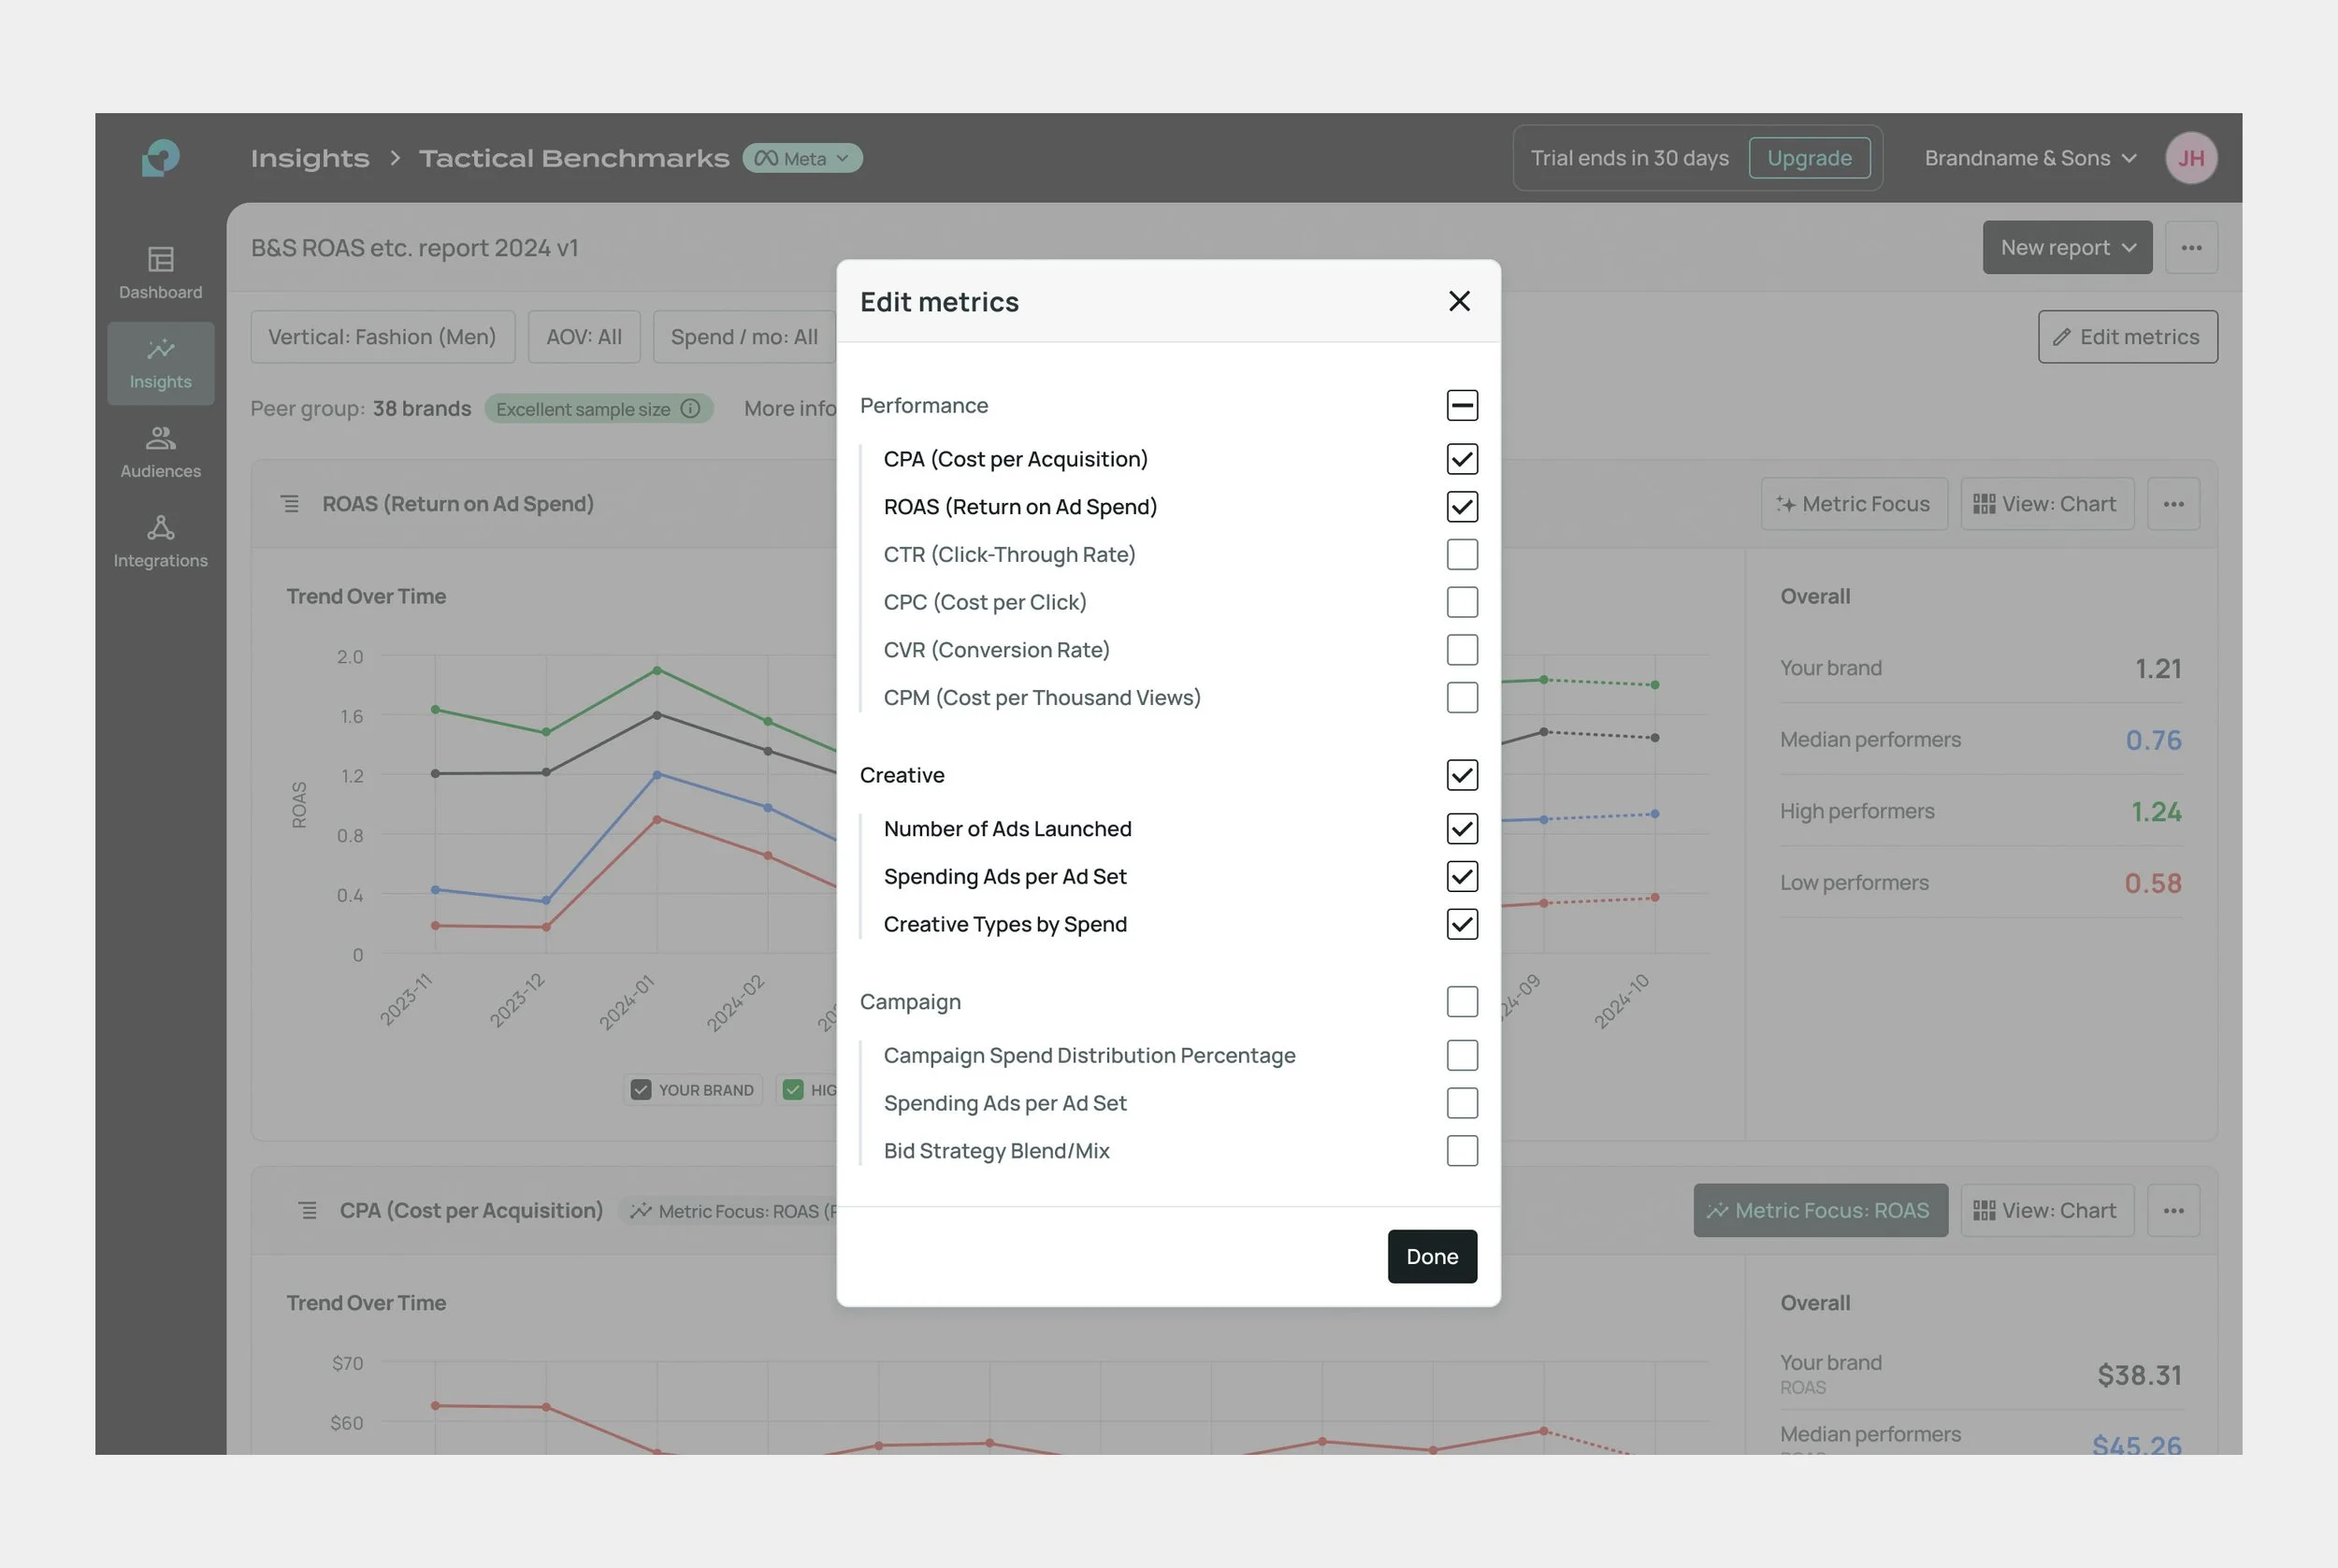Go to Audiences in sidebar

pos(160,452)
